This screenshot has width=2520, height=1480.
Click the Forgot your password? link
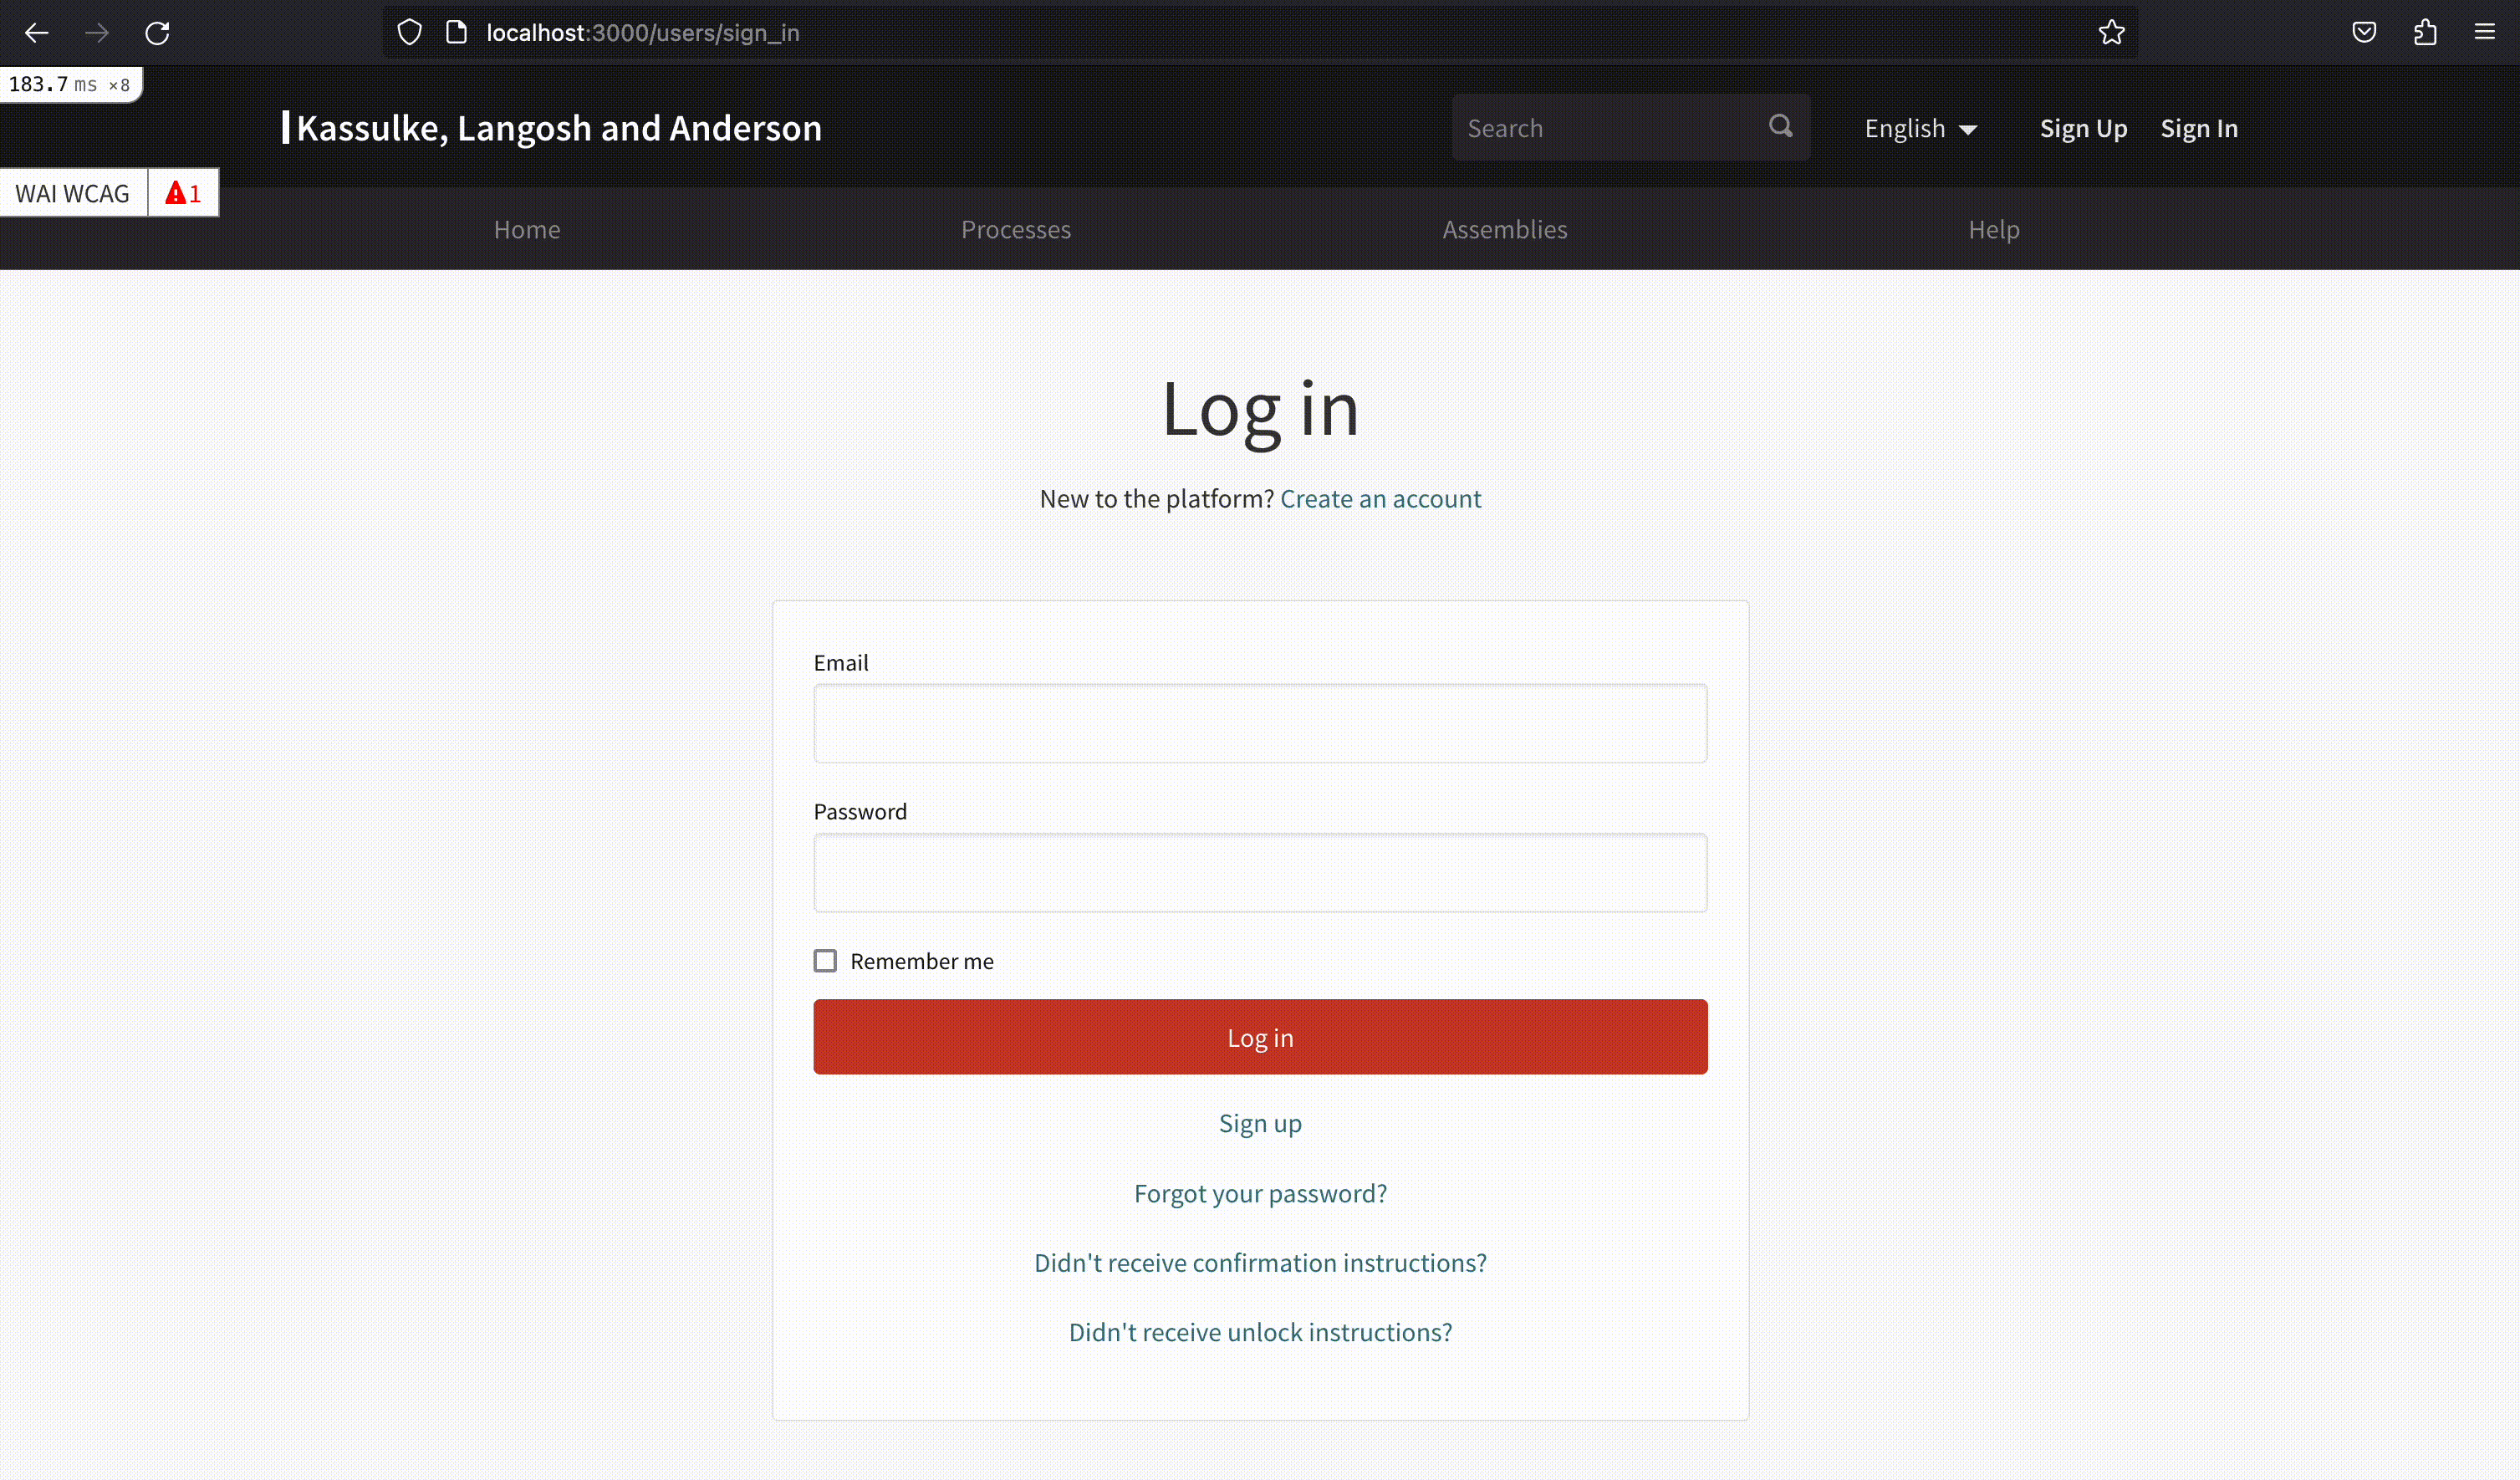pos(1260,1193)
